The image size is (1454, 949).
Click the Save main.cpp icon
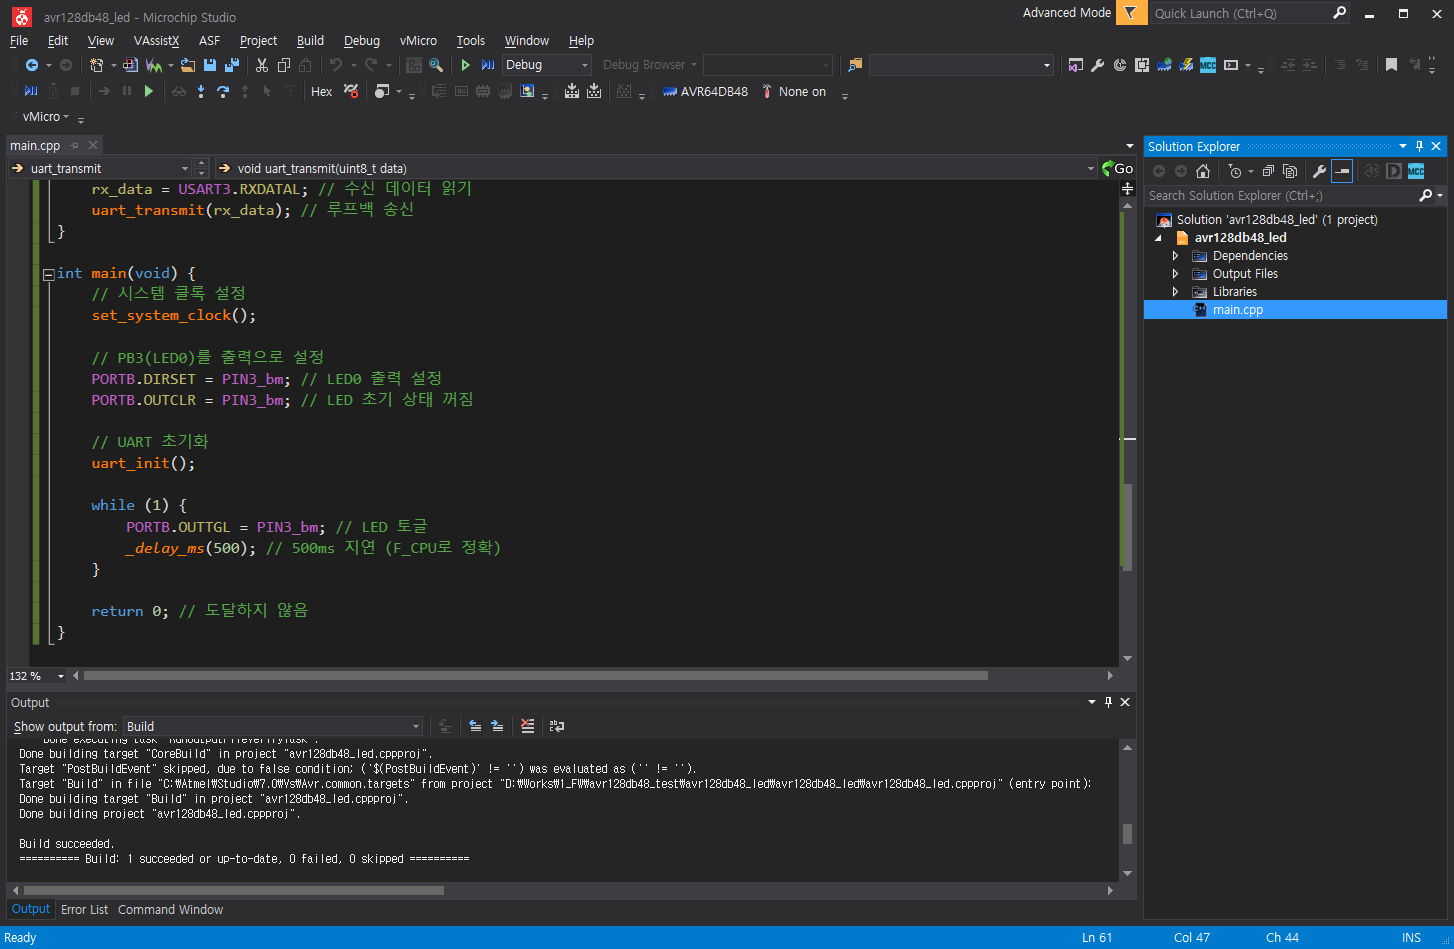click(x=210, y=65)
